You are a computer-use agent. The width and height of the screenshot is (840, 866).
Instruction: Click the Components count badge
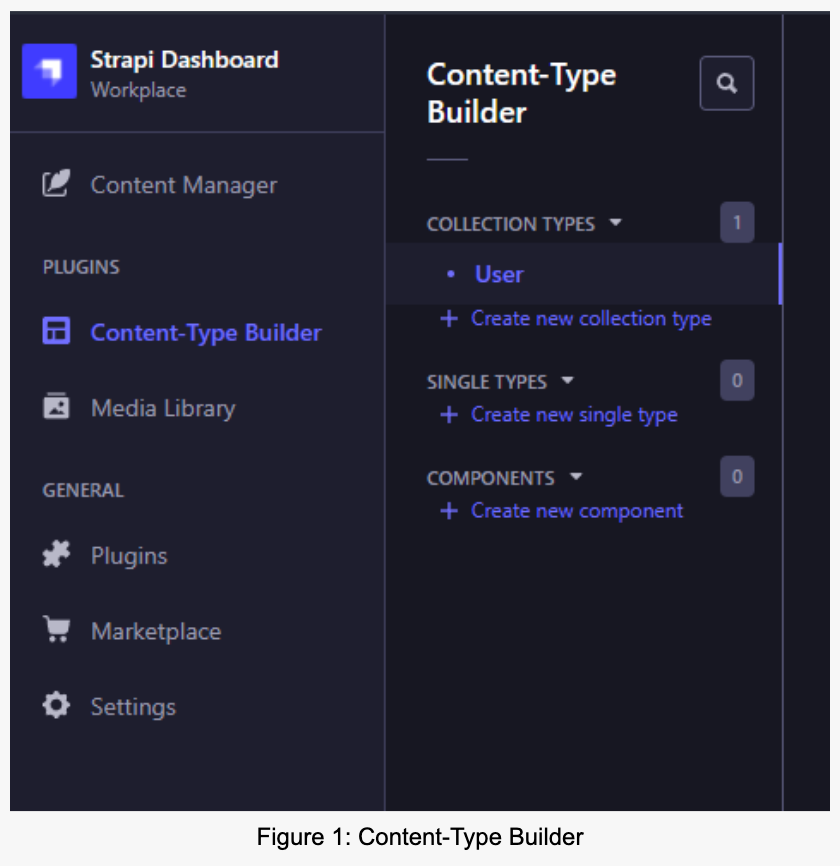pos(737,476)
